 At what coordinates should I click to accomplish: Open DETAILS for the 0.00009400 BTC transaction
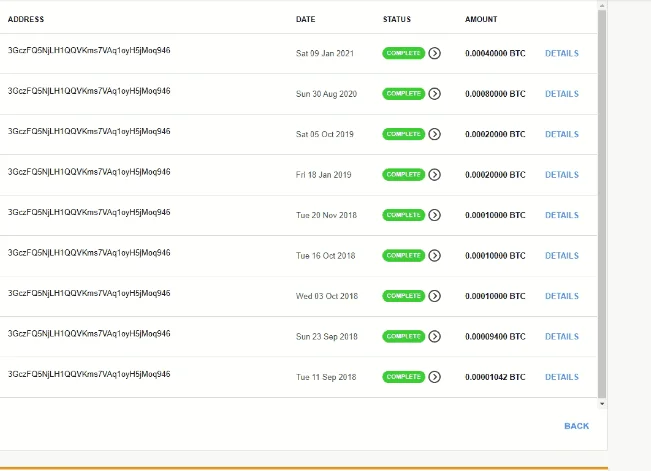(x=562, y=336)
